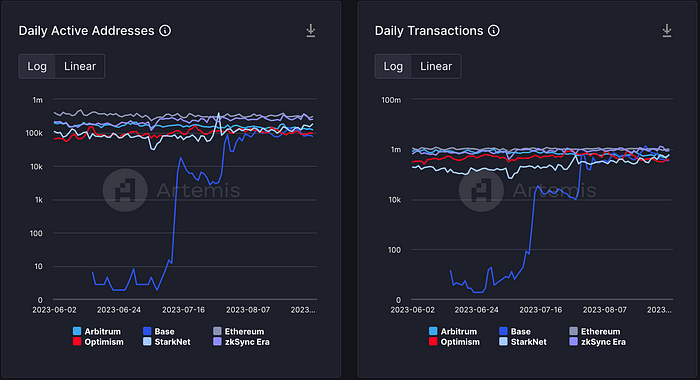Click Artemis watermark logo in transactions chart

pyautogui.click(x=481, y=190)
